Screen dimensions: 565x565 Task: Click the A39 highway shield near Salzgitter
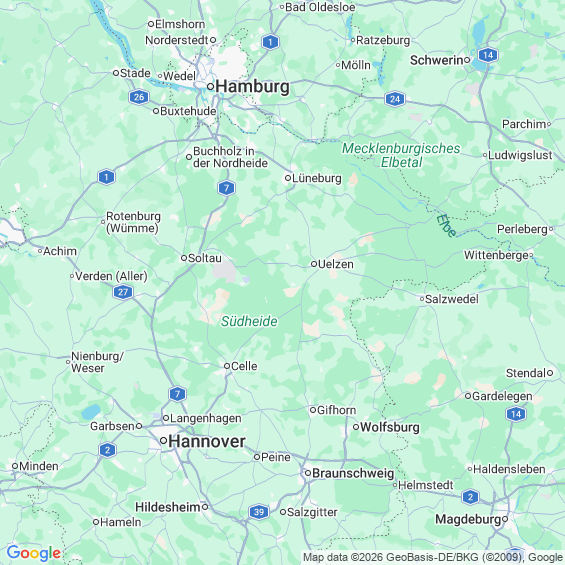(x=259, y=512)
